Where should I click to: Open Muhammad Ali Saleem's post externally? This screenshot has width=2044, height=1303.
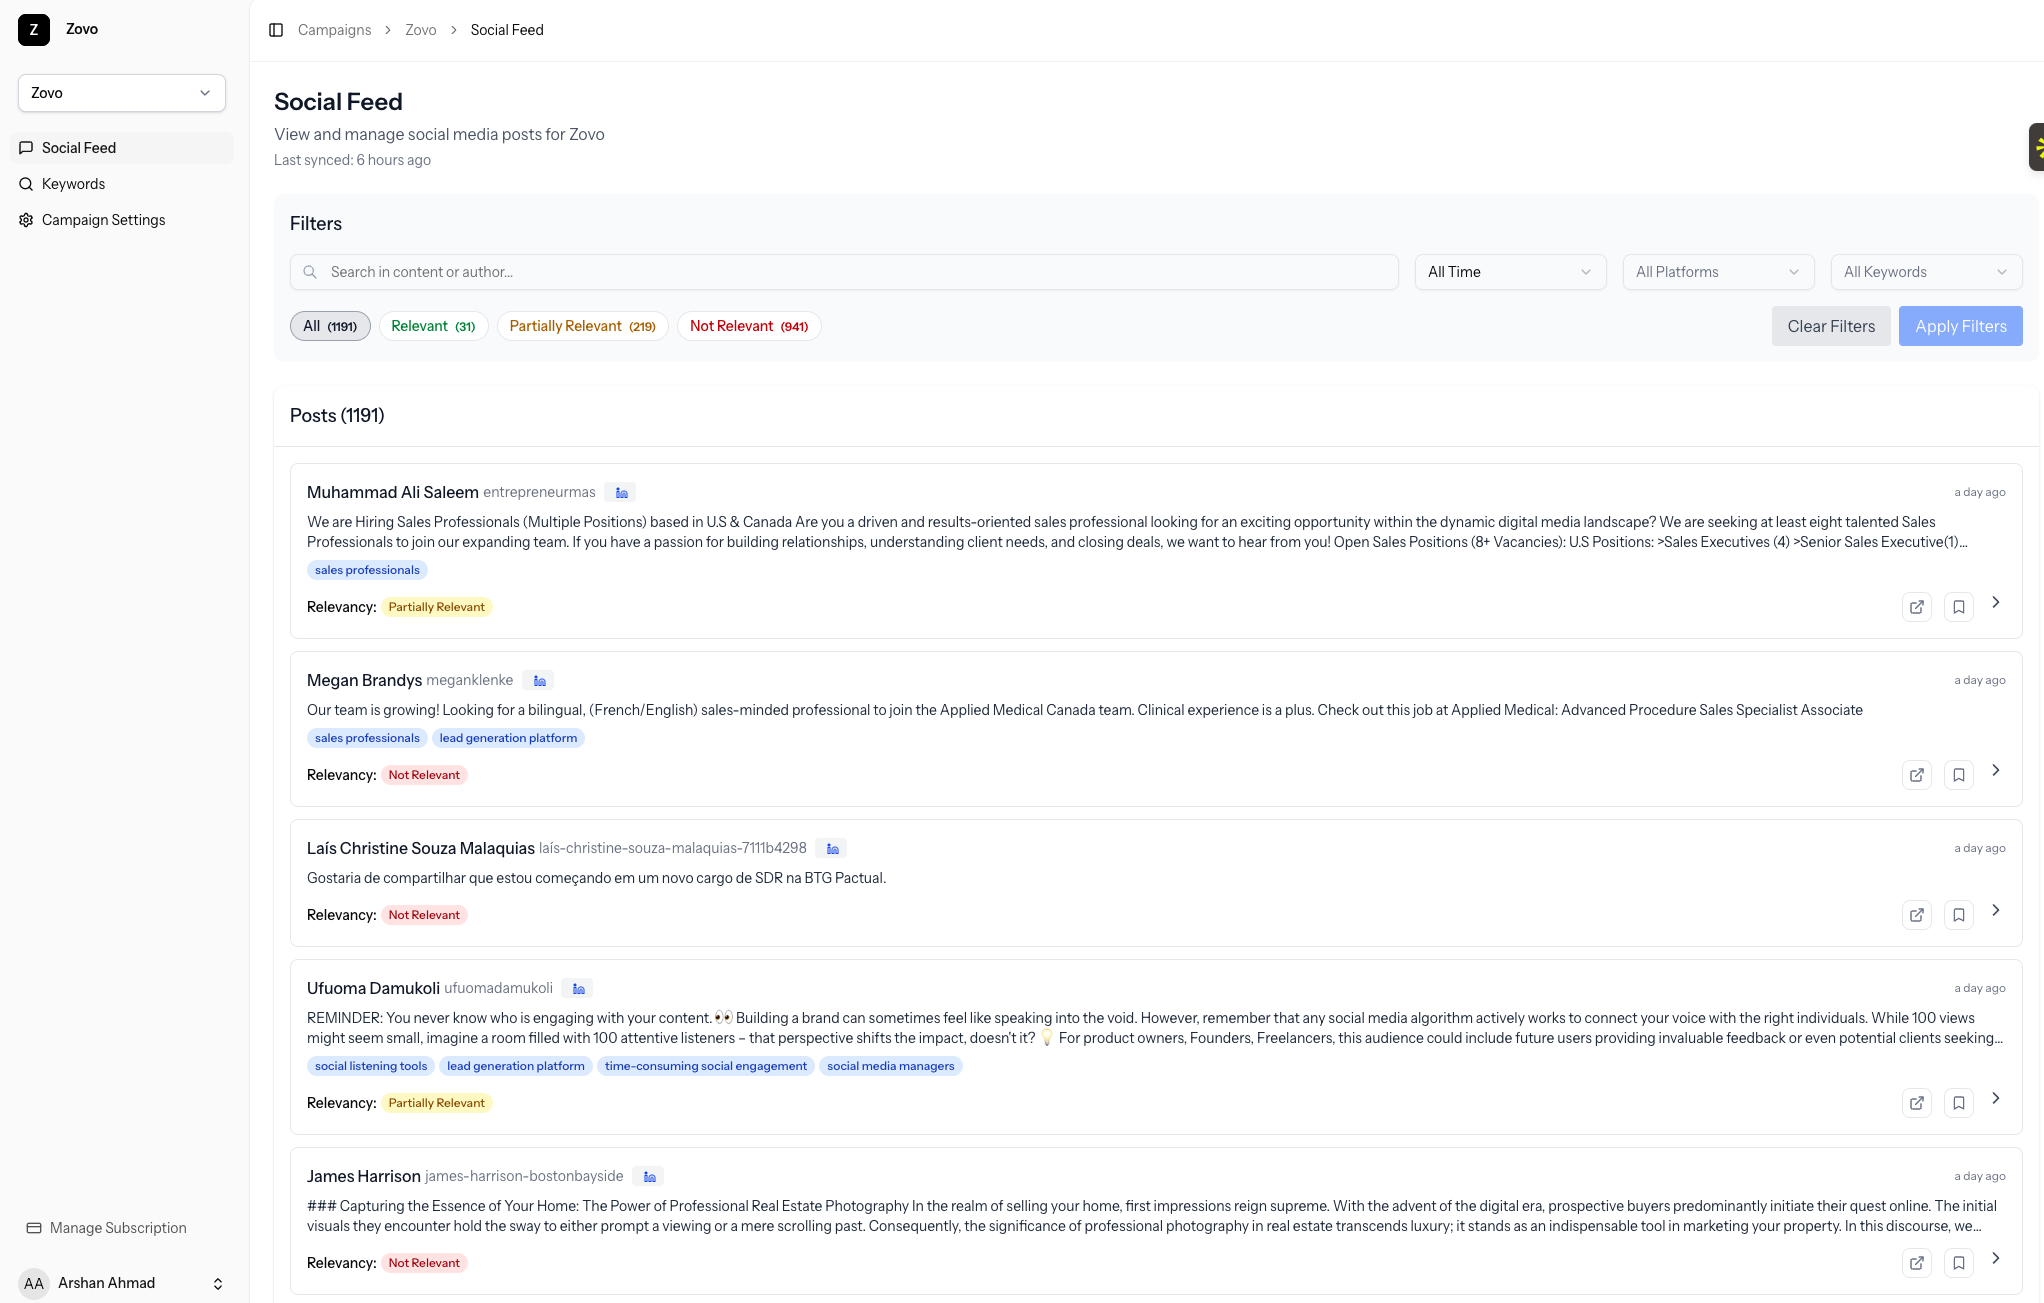[x=1916, y=607]
